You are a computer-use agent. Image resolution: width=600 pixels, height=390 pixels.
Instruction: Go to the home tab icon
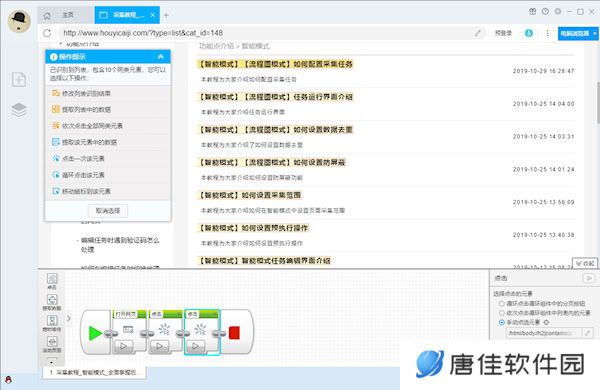pyautogui.click(x=47, y=15)
